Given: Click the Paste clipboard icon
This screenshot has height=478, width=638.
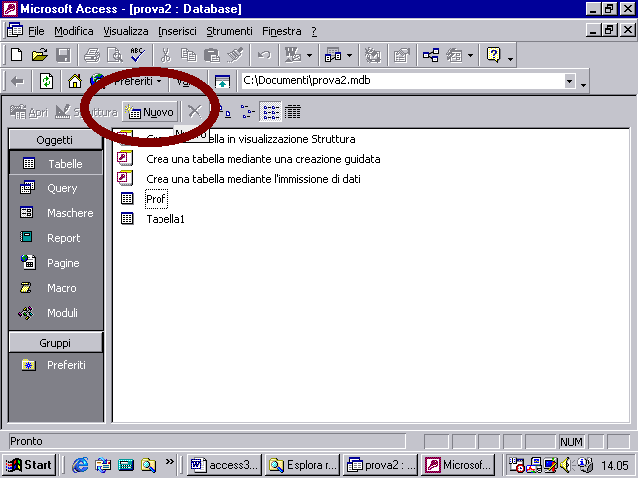Looking at the screenshot, I should 212,55.
